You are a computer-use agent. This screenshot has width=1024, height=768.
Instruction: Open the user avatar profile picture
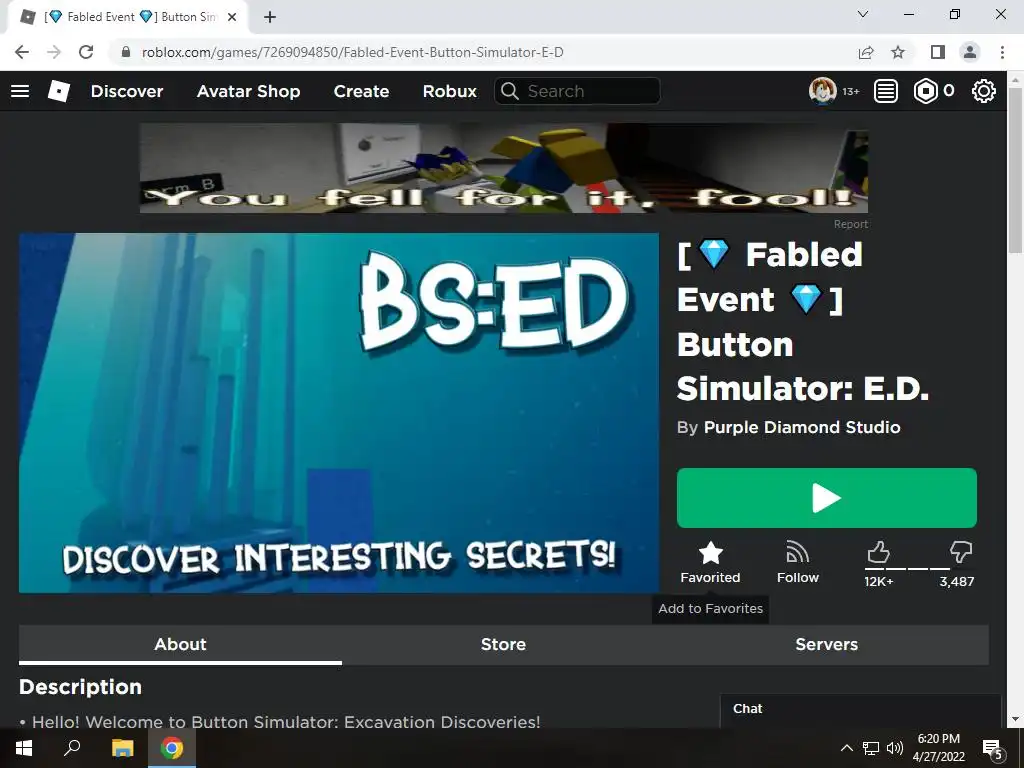click(x=822, y=91)
